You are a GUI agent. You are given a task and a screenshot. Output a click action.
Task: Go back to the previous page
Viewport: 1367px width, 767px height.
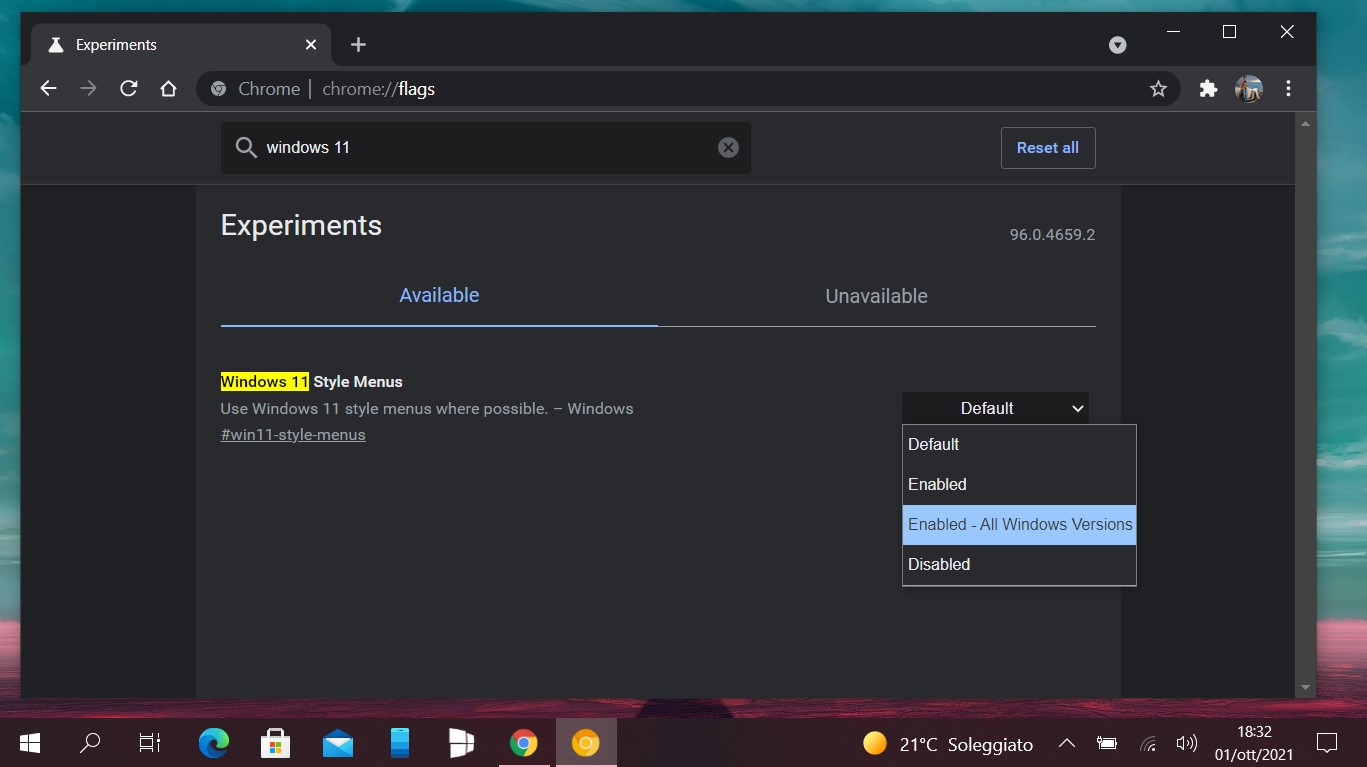point(48,89)
